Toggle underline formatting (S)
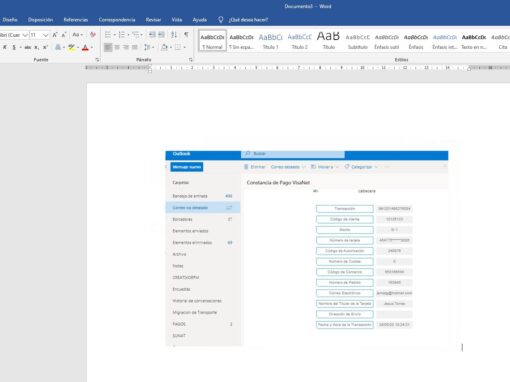 [14, 47]
